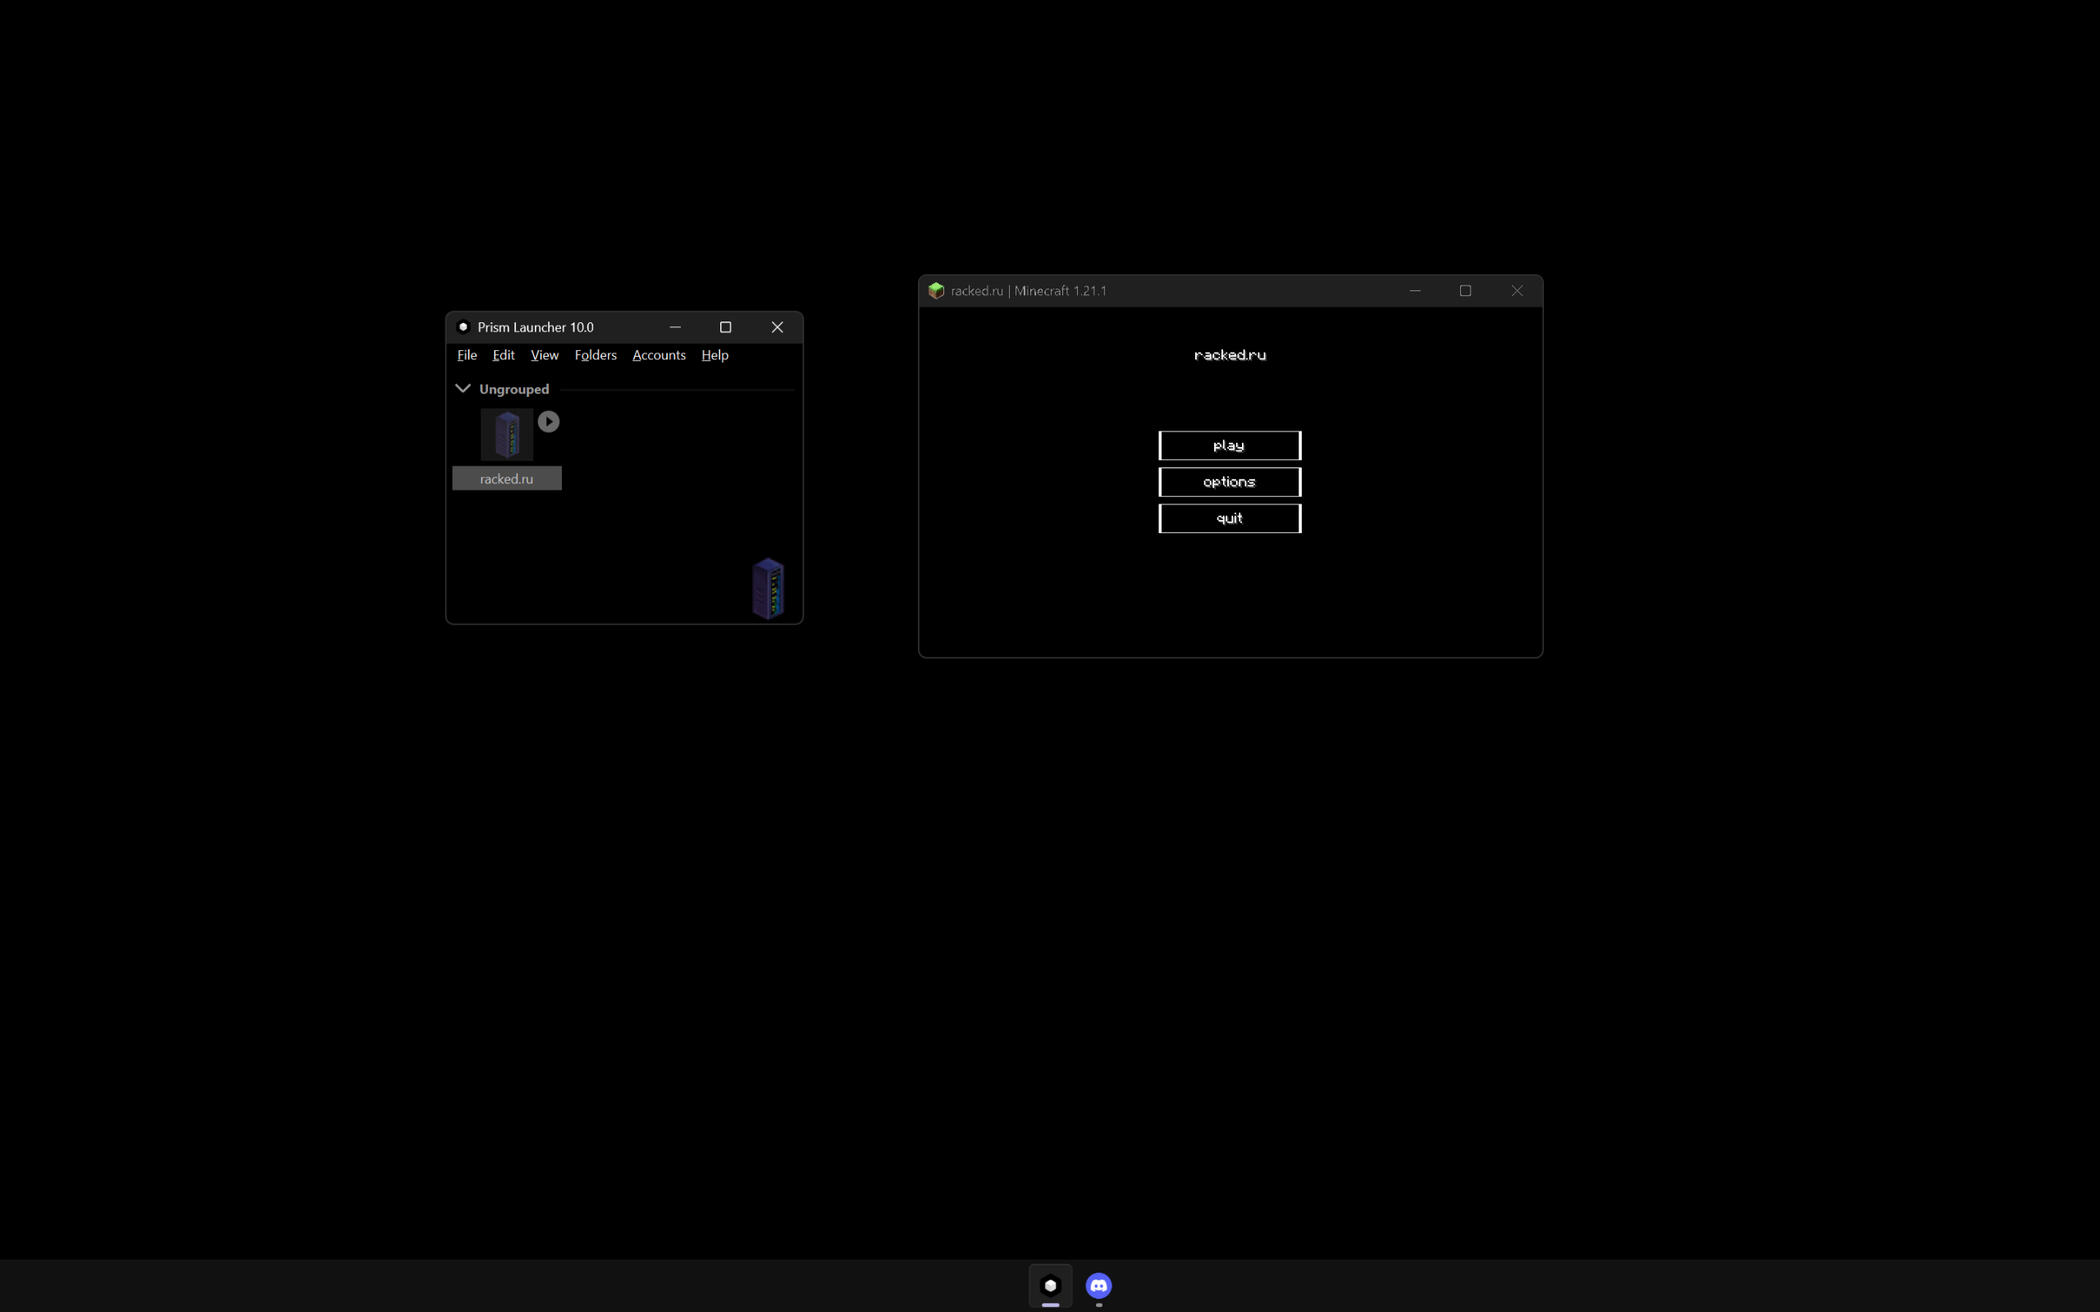Open the Accounts menu
This screenshot has height=1312, width=2100.
tap(658, 355)
